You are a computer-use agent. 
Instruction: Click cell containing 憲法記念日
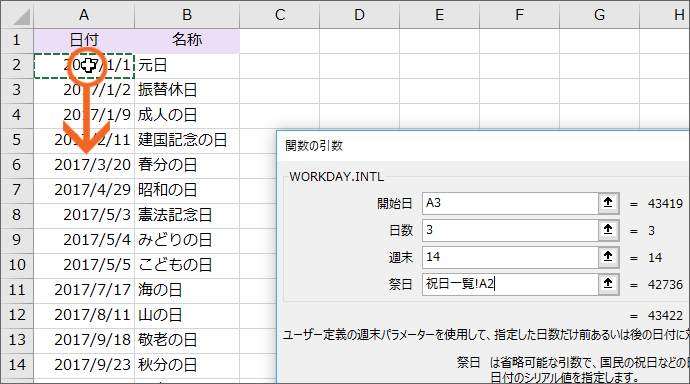[x=187, y=215]
